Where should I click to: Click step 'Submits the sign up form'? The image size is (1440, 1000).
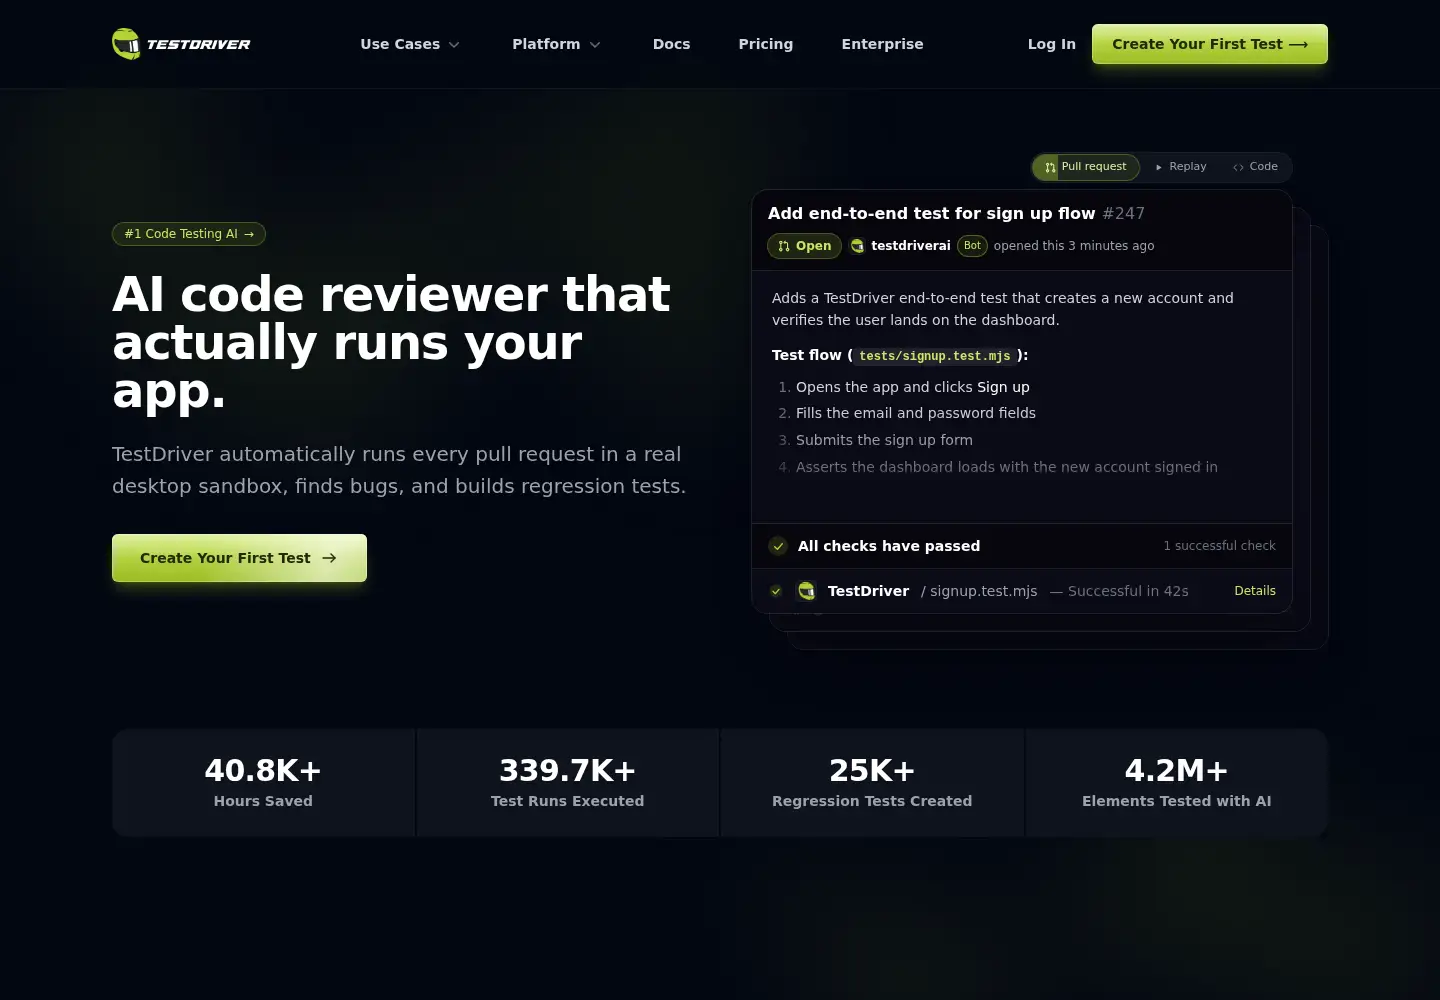[x=884, y=440]
